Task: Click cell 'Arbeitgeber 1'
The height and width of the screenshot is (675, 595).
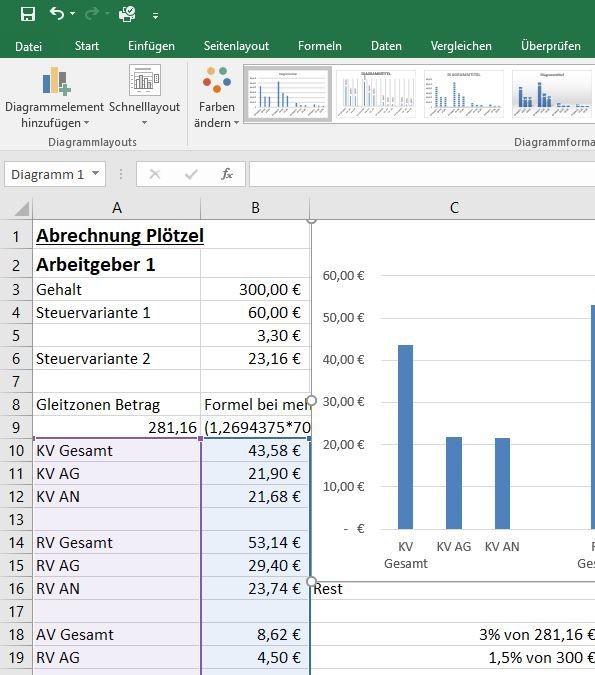Action: click(96, 264)
